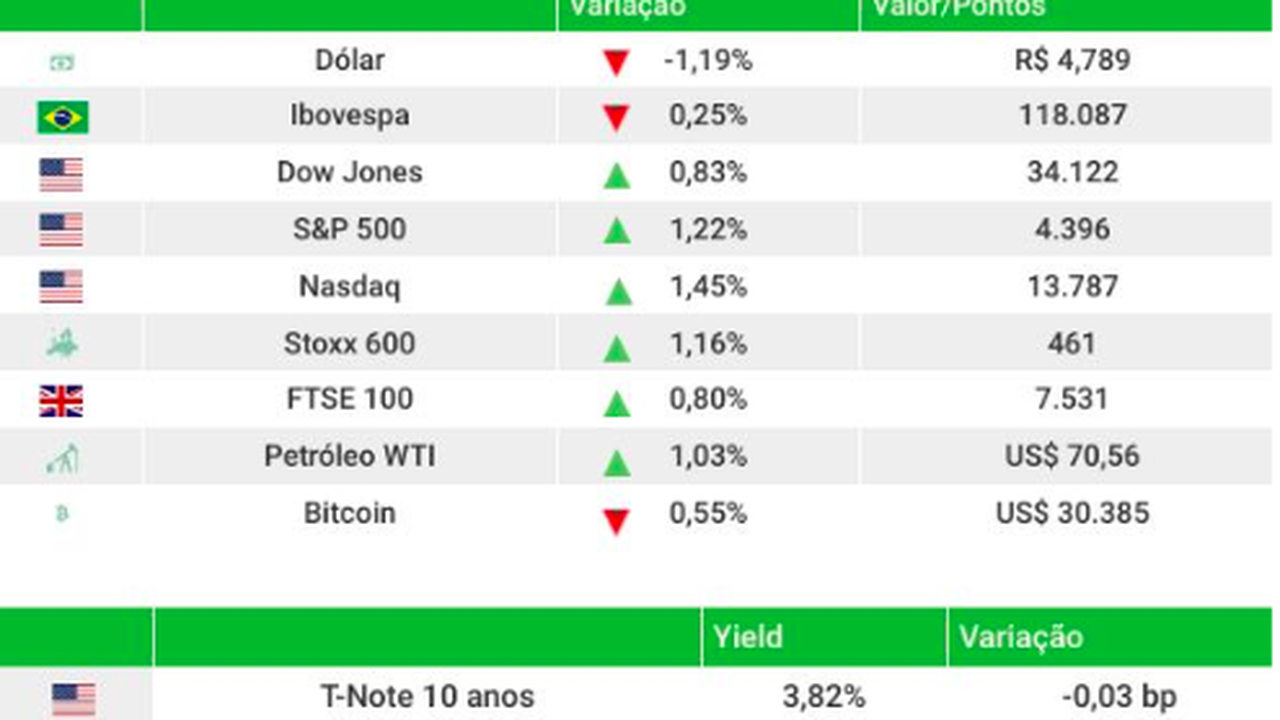The image size is (1280, 720).
Task: Click the US flag in the T-Note 10 anos row
Action: (73, 698)
